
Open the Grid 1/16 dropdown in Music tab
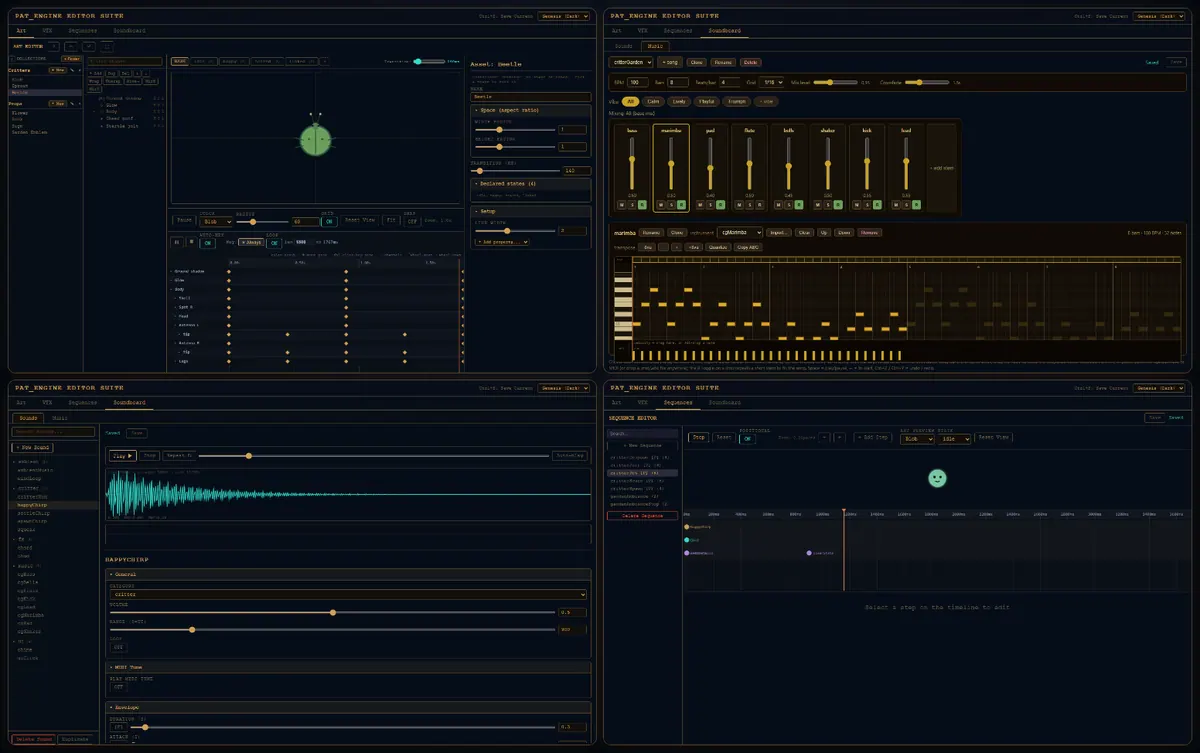pyautogui.click(x=772, y=82)
